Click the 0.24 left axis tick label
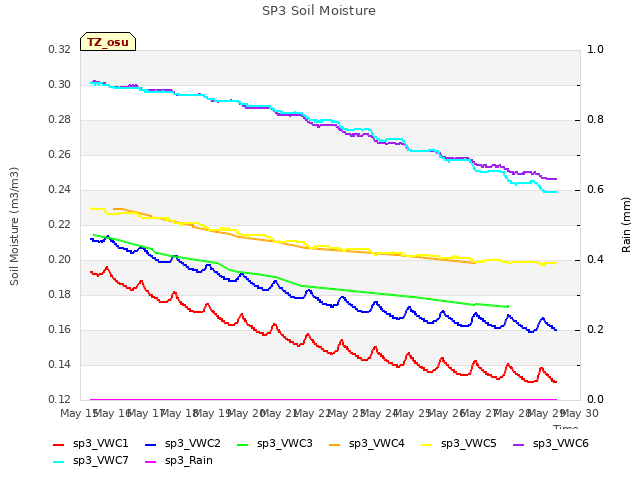640x480 pixels. [x=59, y=189]
